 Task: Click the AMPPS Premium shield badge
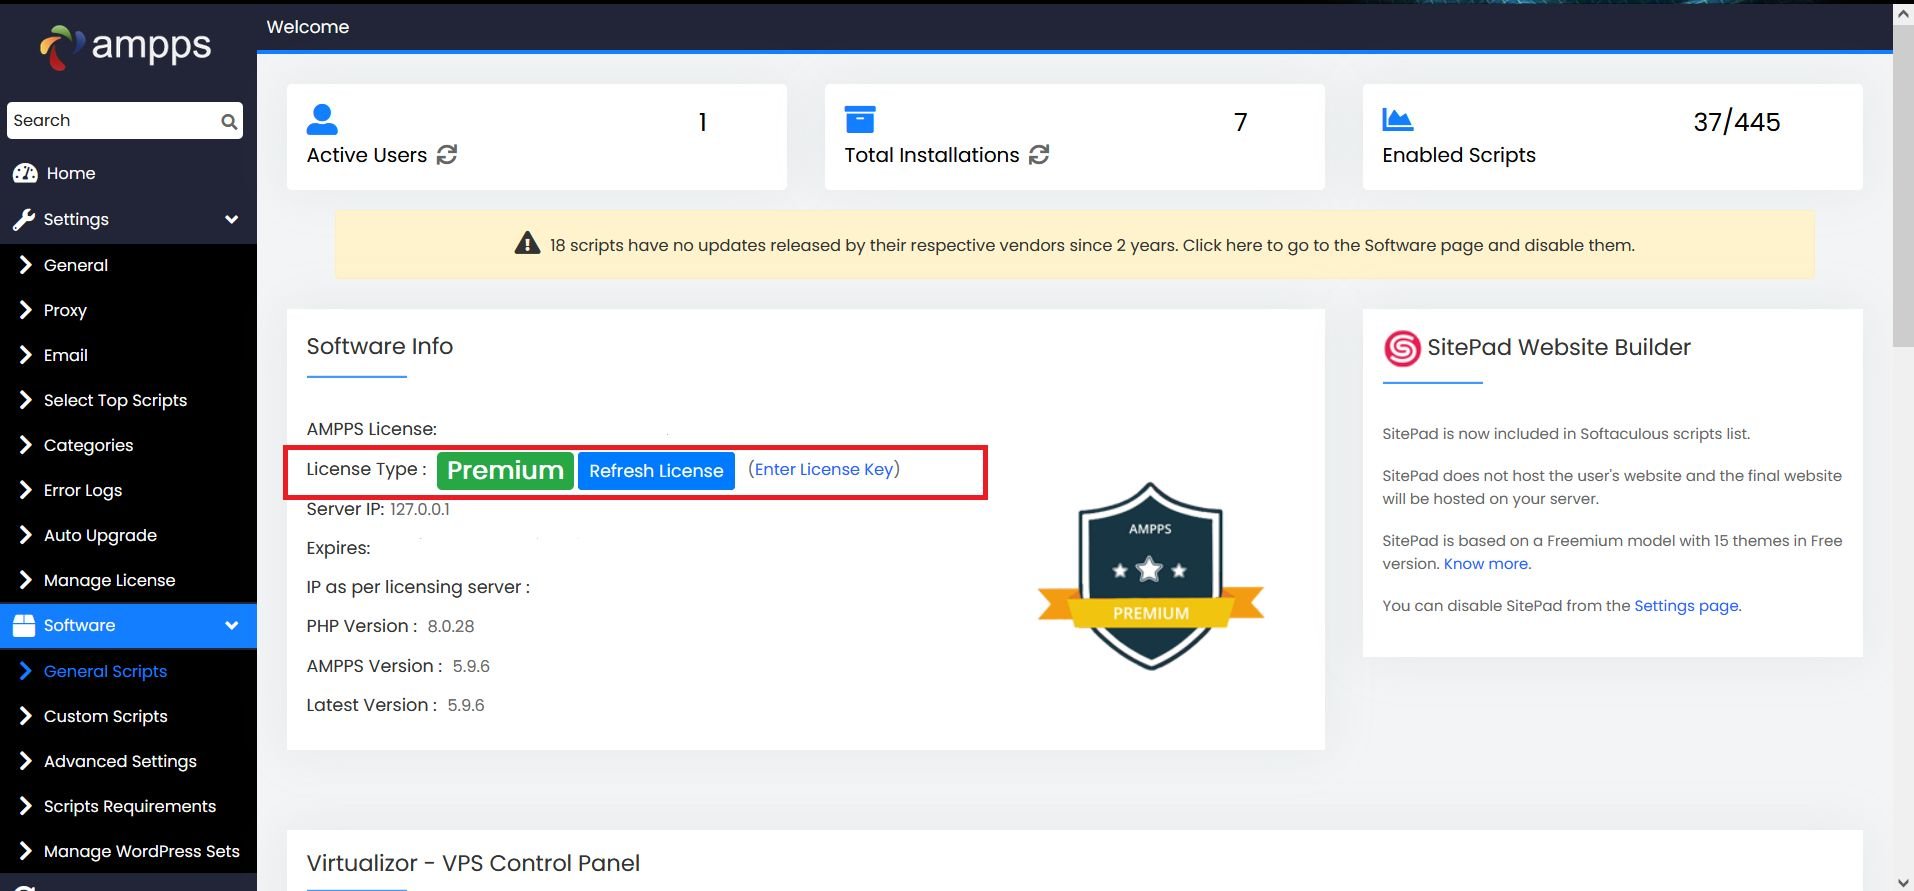point(1150,576)
